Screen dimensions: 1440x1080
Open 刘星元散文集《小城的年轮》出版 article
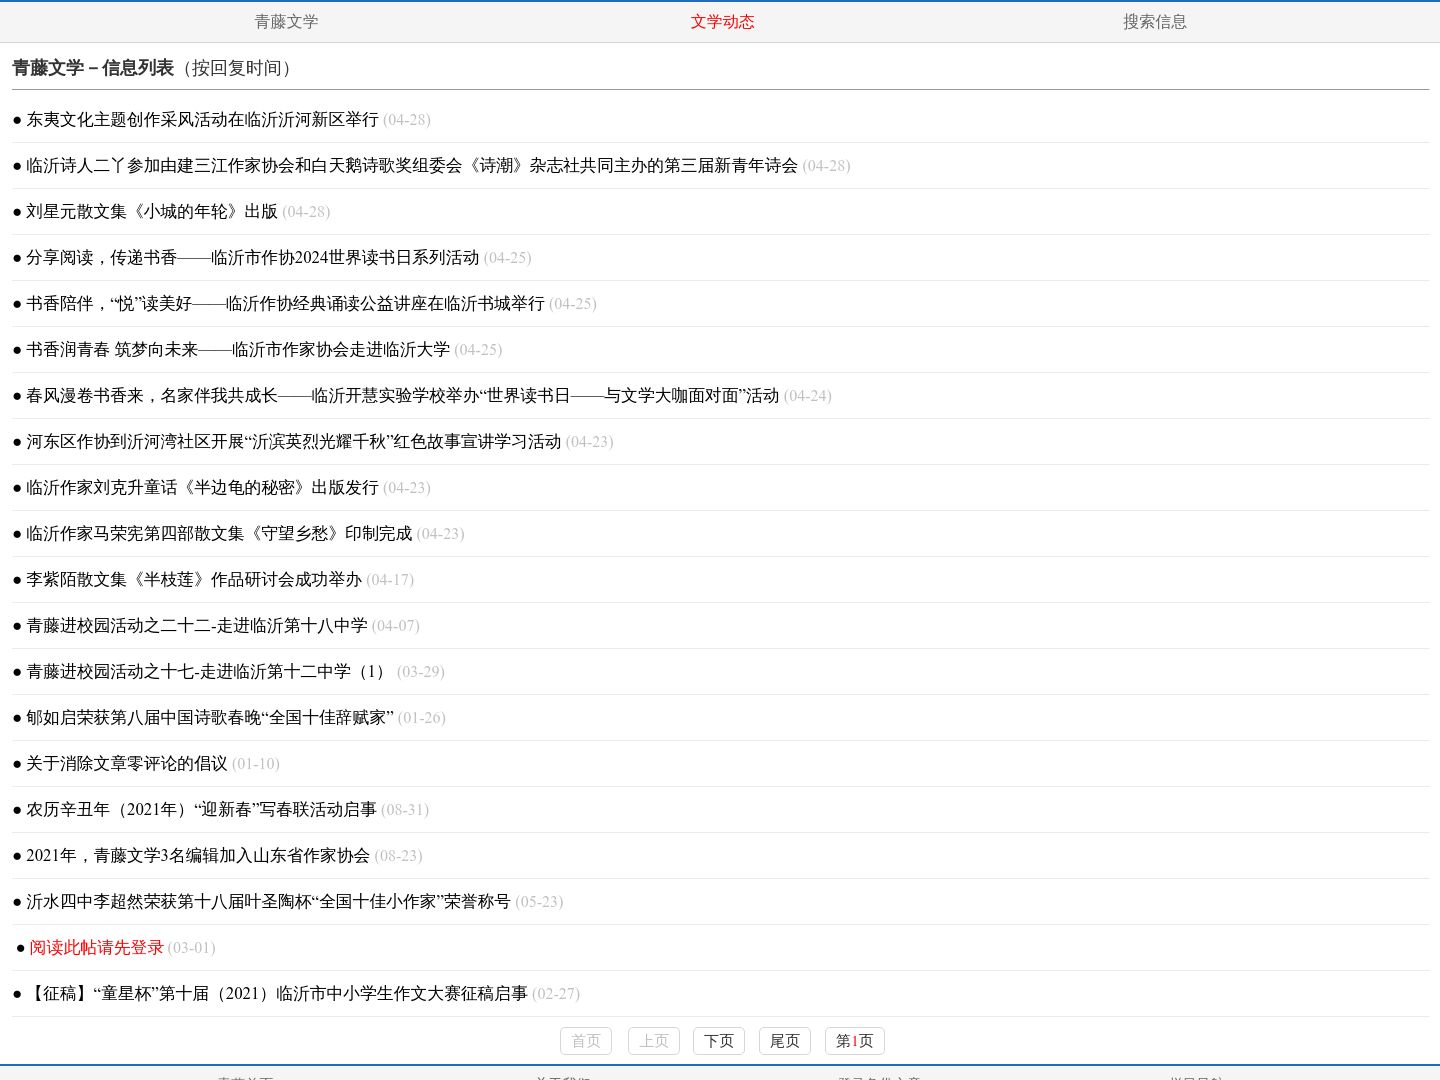pos(152,211)
